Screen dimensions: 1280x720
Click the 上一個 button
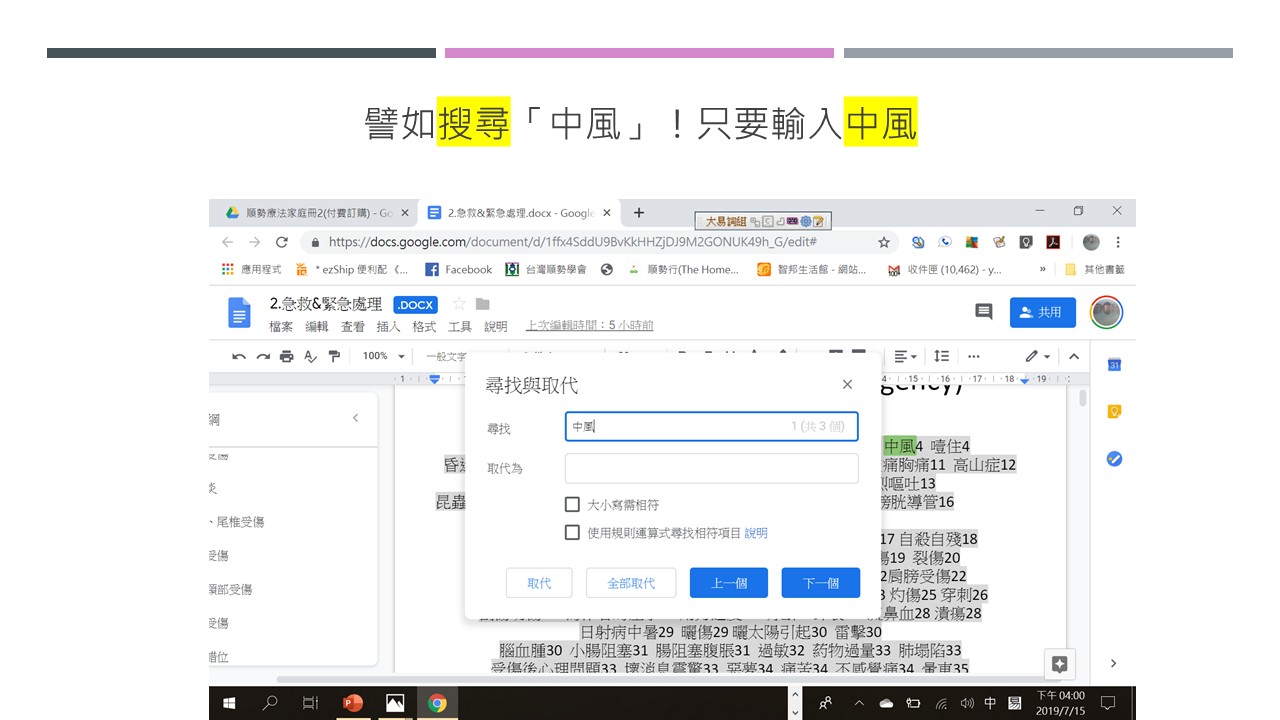tap(729, 583)
